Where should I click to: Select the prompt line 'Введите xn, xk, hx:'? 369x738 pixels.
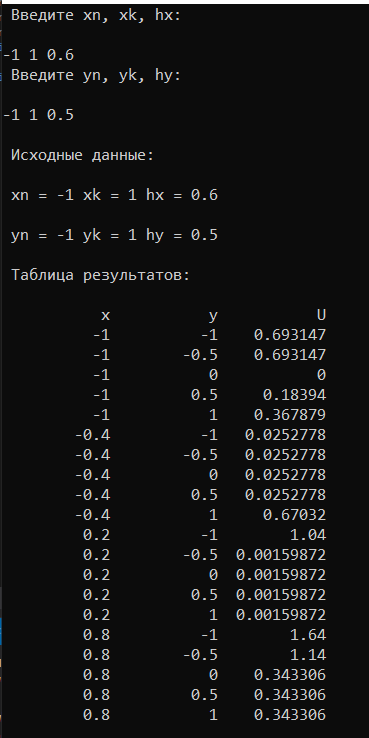click(96, 16)
